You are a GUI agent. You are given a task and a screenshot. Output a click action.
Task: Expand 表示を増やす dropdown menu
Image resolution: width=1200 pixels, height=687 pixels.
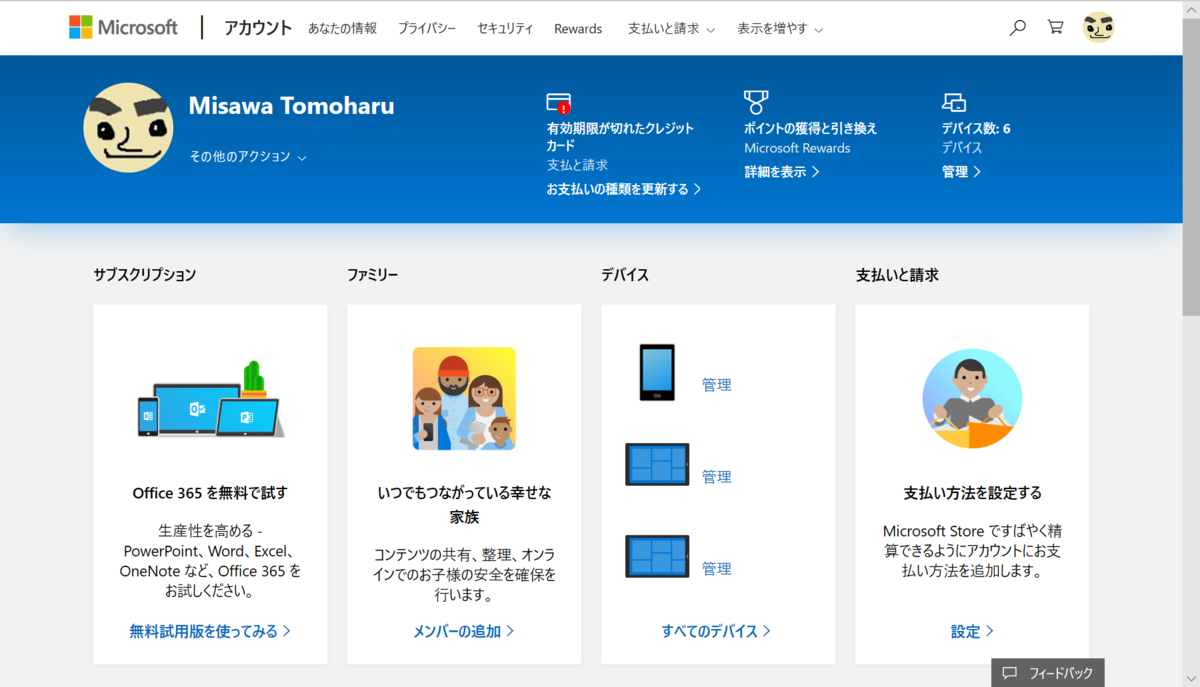click(780, 29)
